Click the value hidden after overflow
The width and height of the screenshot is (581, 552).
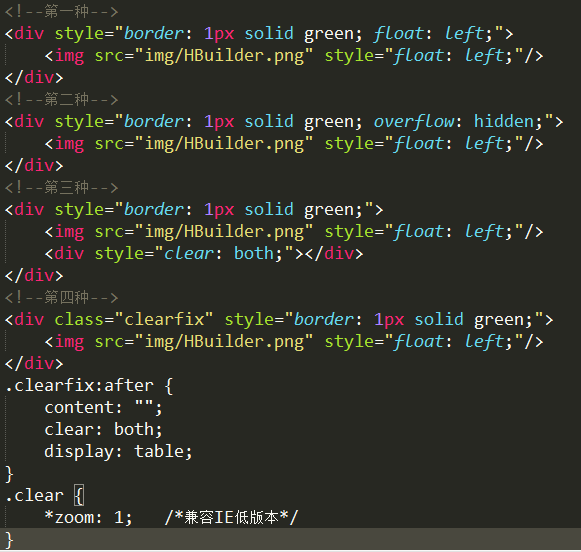click(504, 122)
